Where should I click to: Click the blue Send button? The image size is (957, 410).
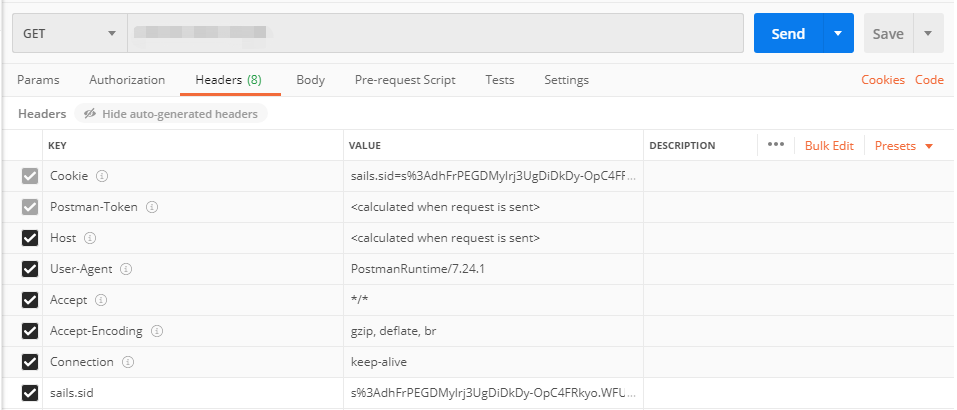[787, 34]
